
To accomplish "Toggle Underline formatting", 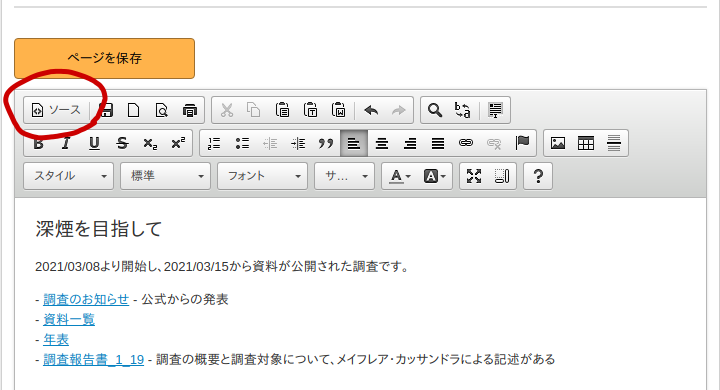I will pyautogui.click(x=94, y=143).
